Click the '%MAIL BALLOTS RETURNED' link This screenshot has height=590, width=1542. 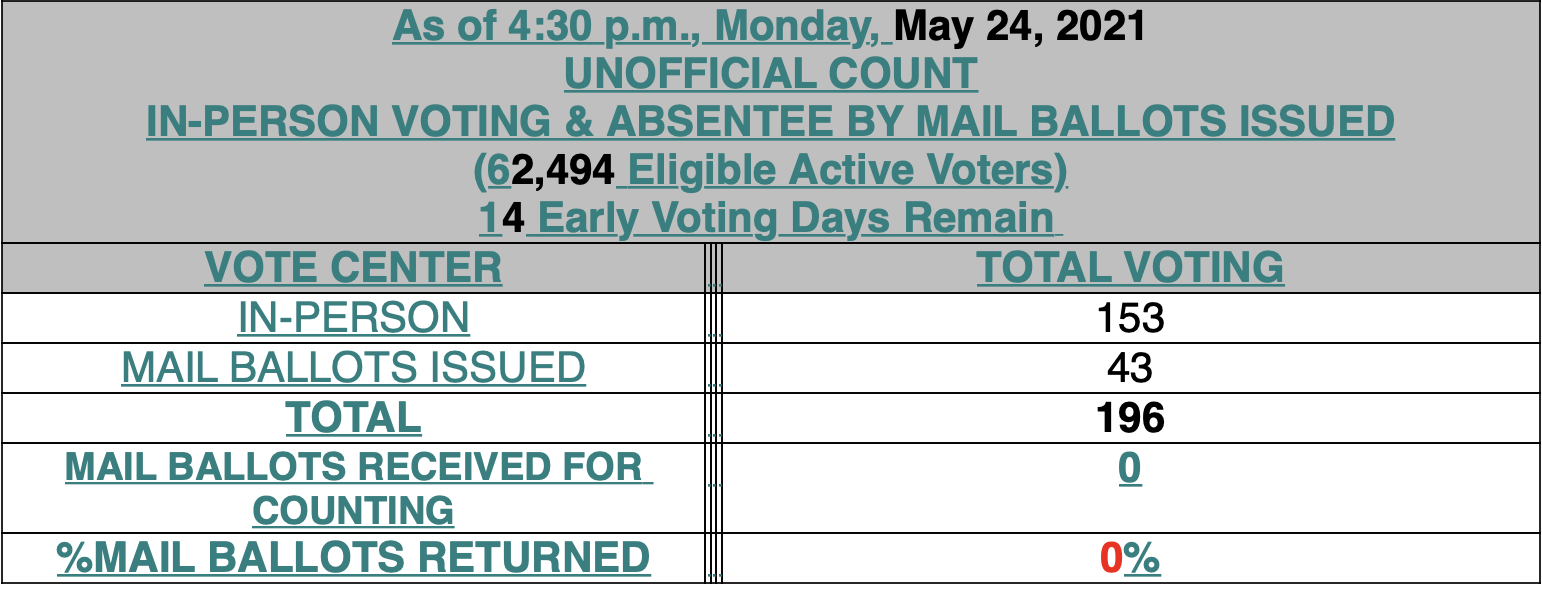(353, 557)
